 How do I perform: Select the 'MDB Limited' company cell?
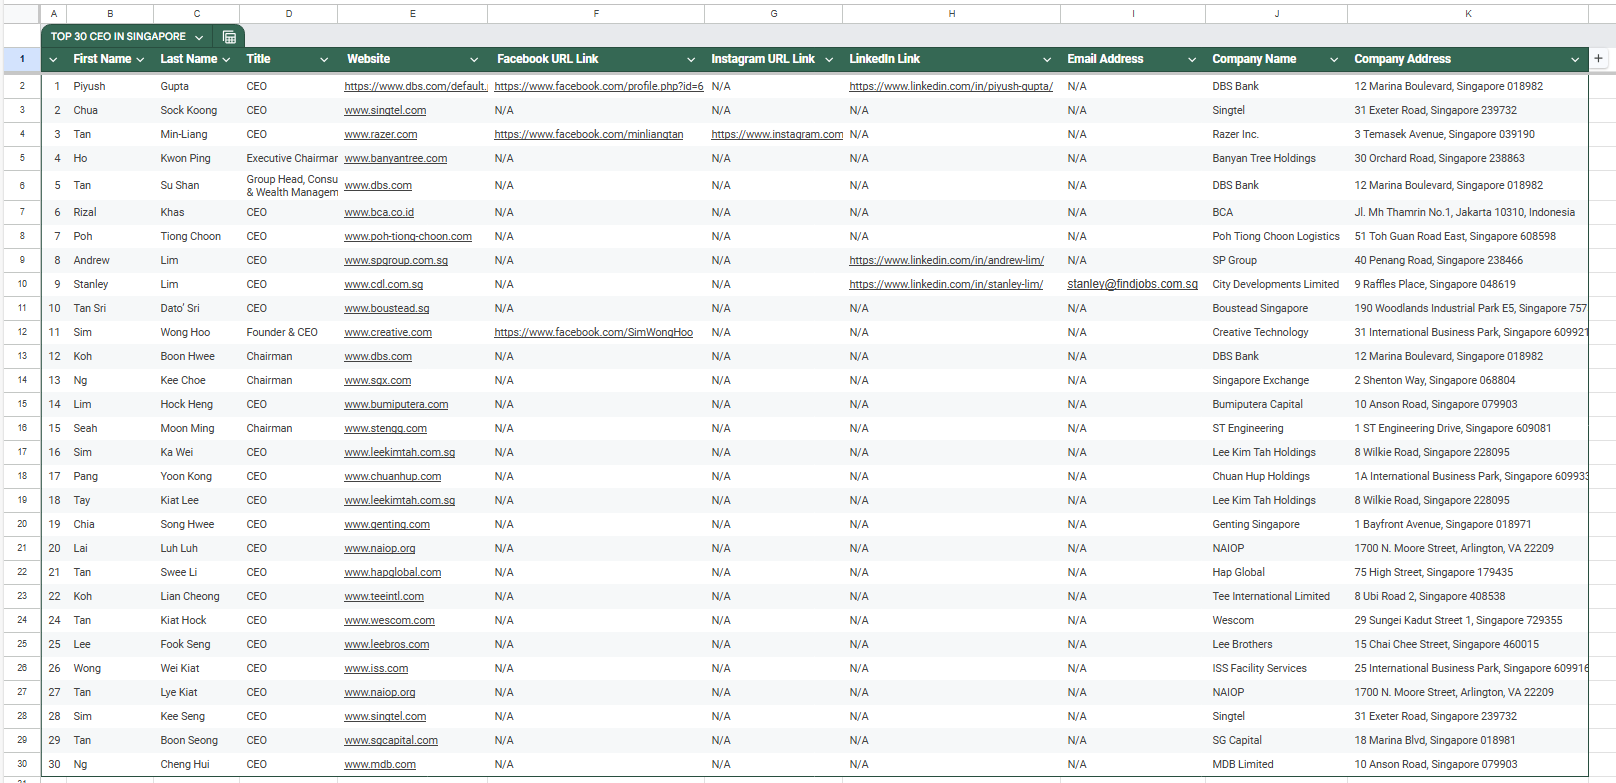1276,765
